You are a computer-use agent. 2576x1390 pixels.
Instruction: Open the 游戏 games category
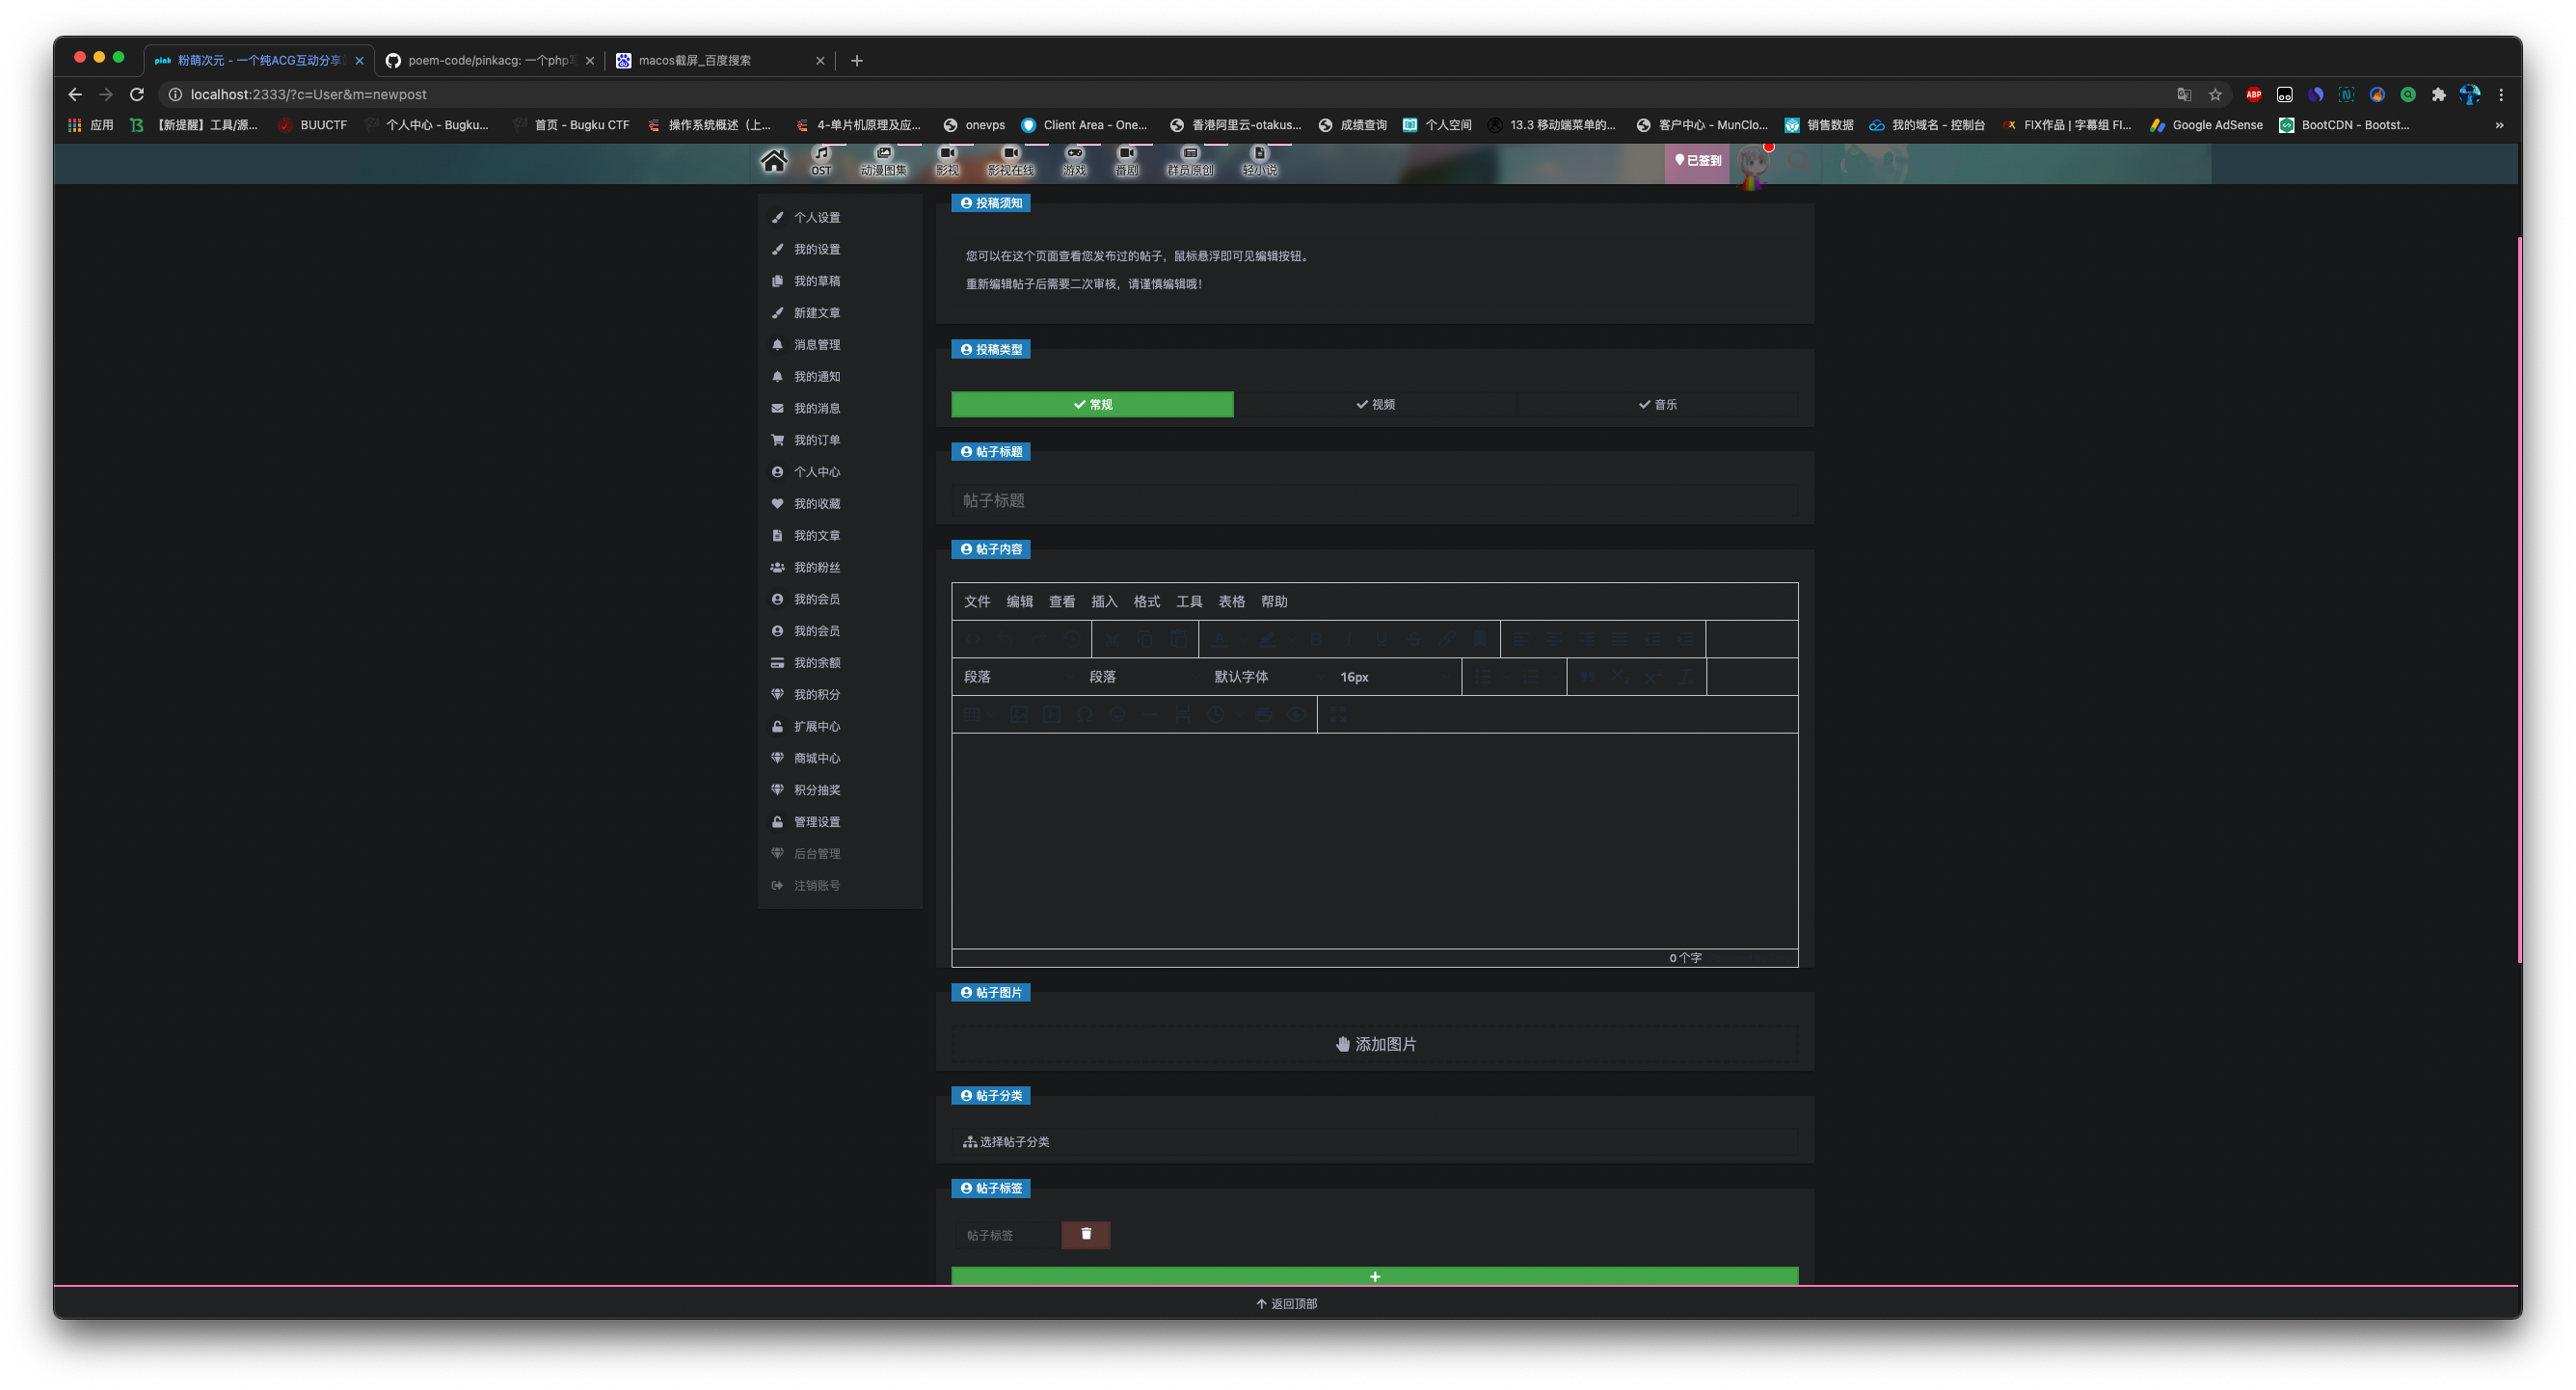[1074, 161]
